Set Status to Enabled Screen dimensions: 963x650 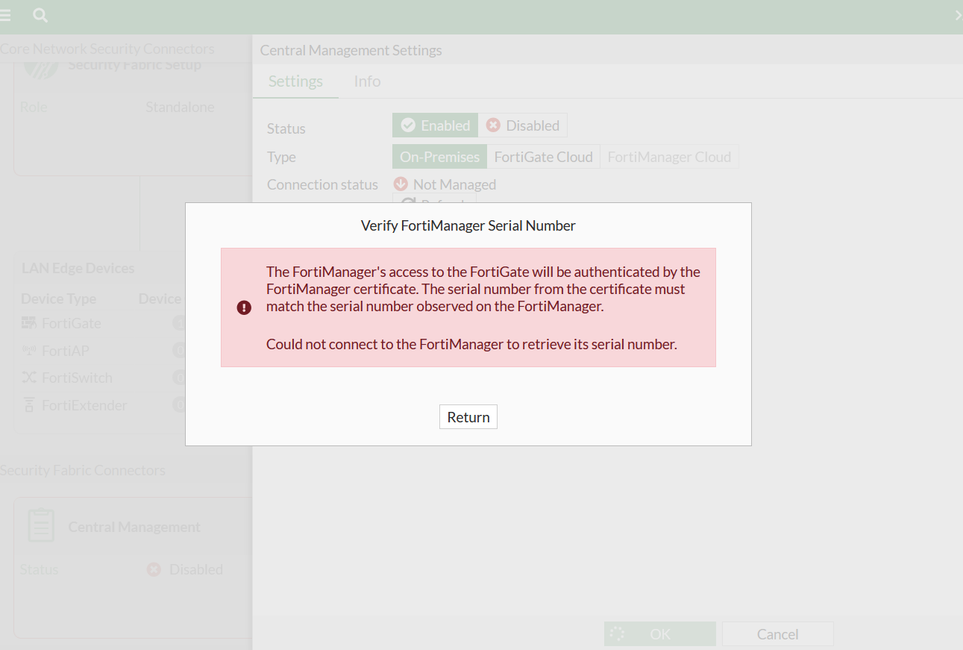(435, 125)
